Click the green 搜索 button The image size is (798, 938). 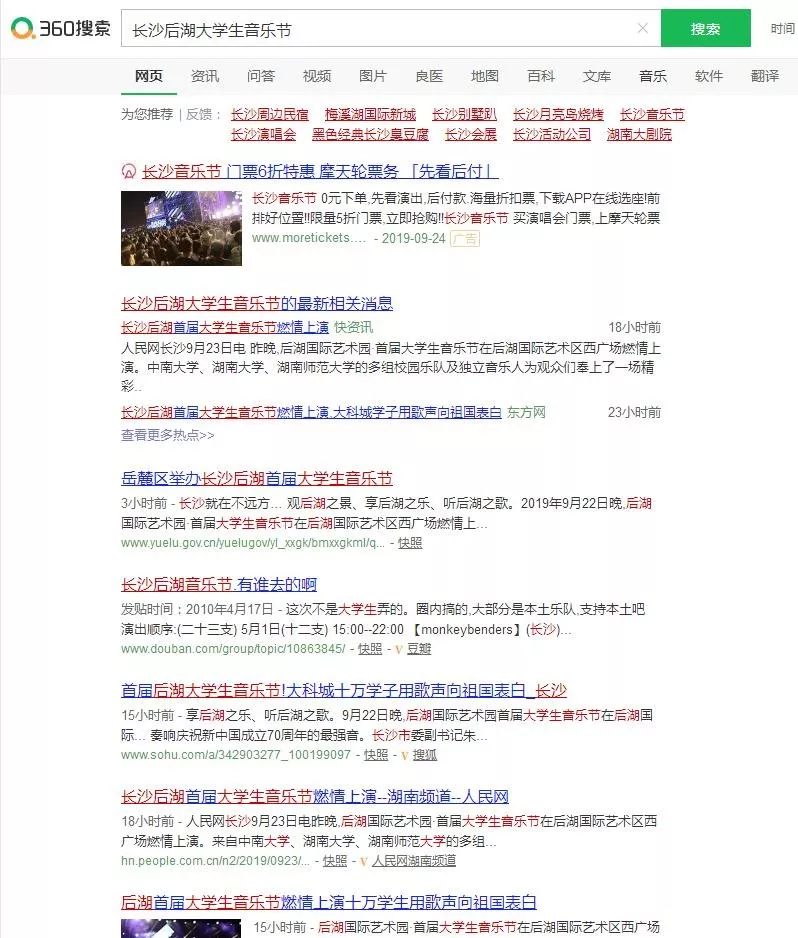click(x=705, y=28)
